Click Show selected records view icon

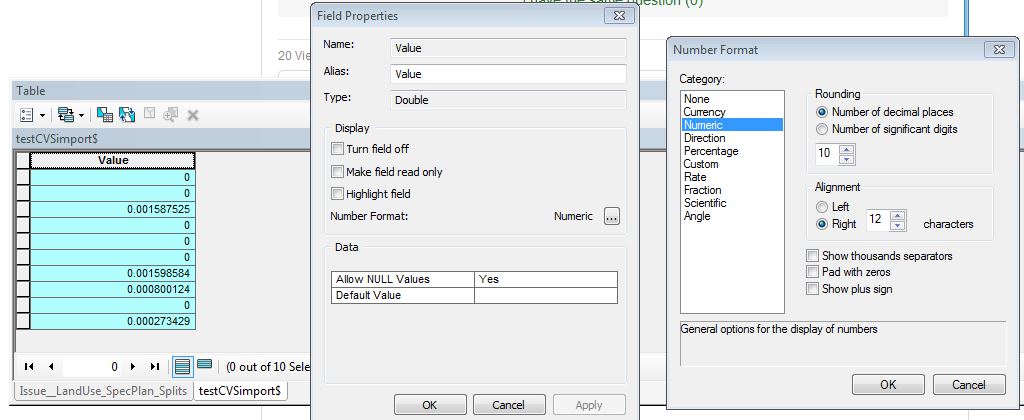[205, 366]
